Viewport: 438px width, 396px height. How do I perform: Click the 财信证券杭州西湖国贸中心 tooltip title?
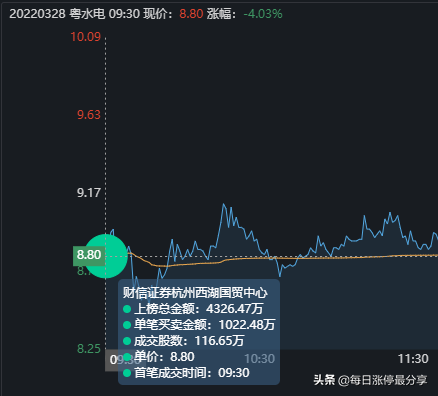(195, 293)
